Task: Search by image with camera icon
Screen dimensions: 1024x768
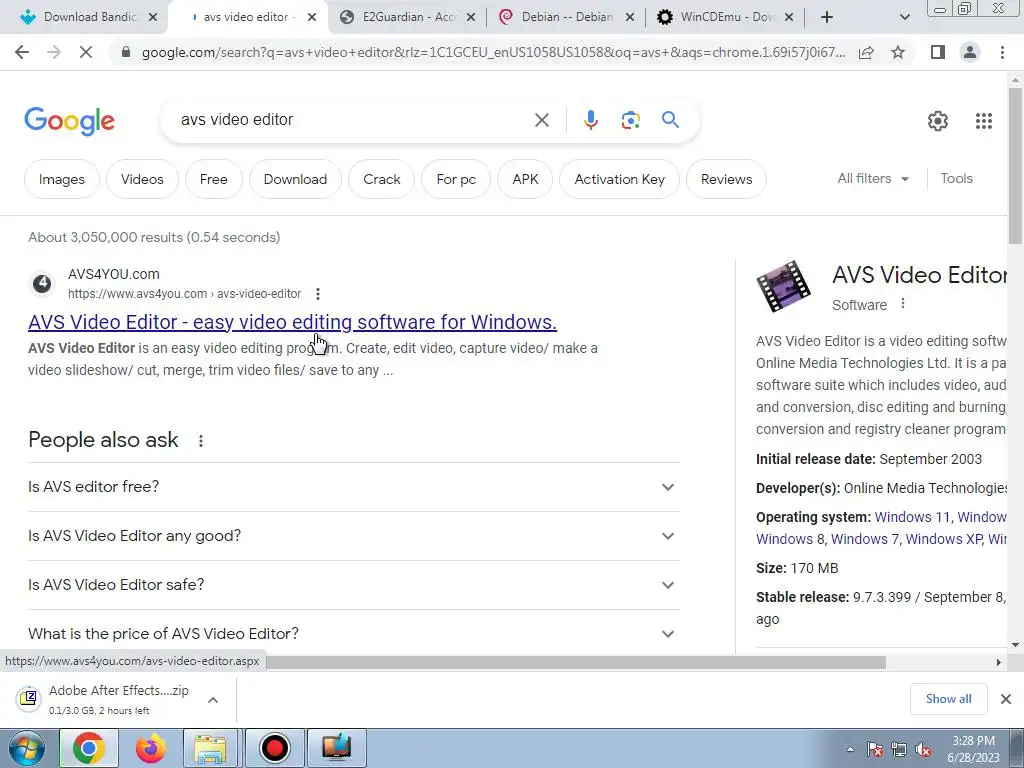Action: point(630,120)
